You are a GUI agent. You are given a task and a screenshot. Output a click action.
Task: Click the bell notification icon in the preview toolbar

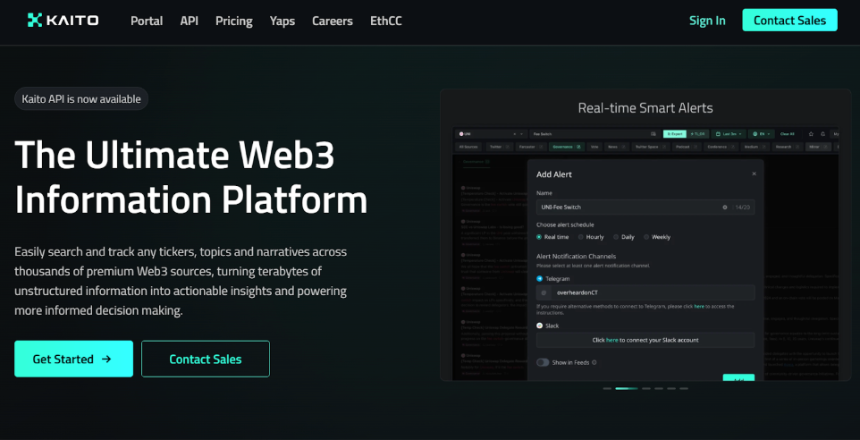pos(823,134)
